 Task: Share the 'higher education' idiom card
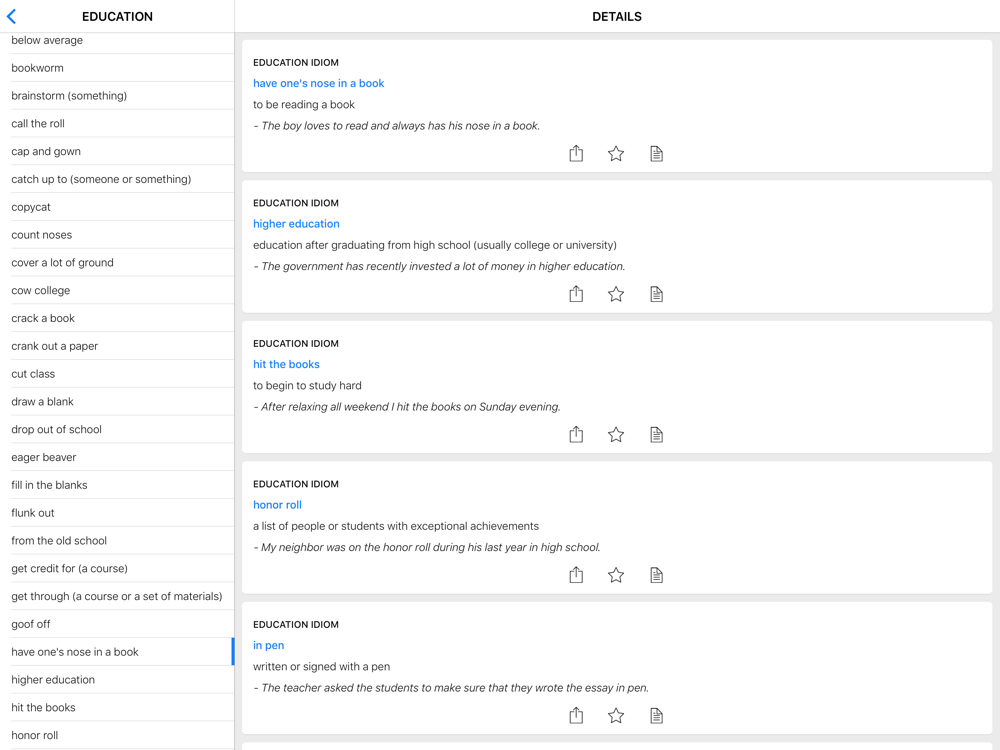pos(576,294)
